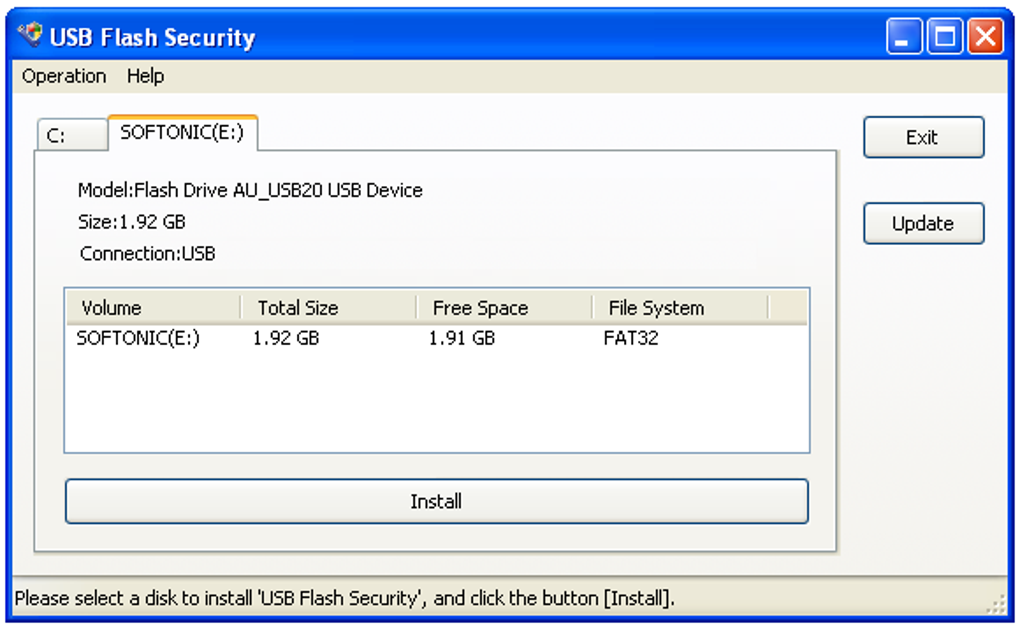Minimize the USB Flash Security window

904,38
